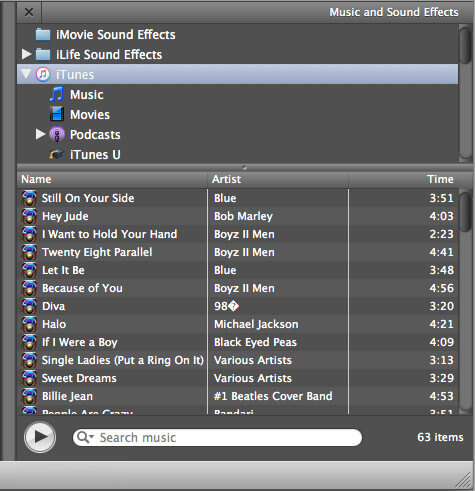This screenshot has width=475, height=491.
Task: Click #1 Beatles Cover Band artist cell
Action: pyautogui.click(x=273, y=396)
